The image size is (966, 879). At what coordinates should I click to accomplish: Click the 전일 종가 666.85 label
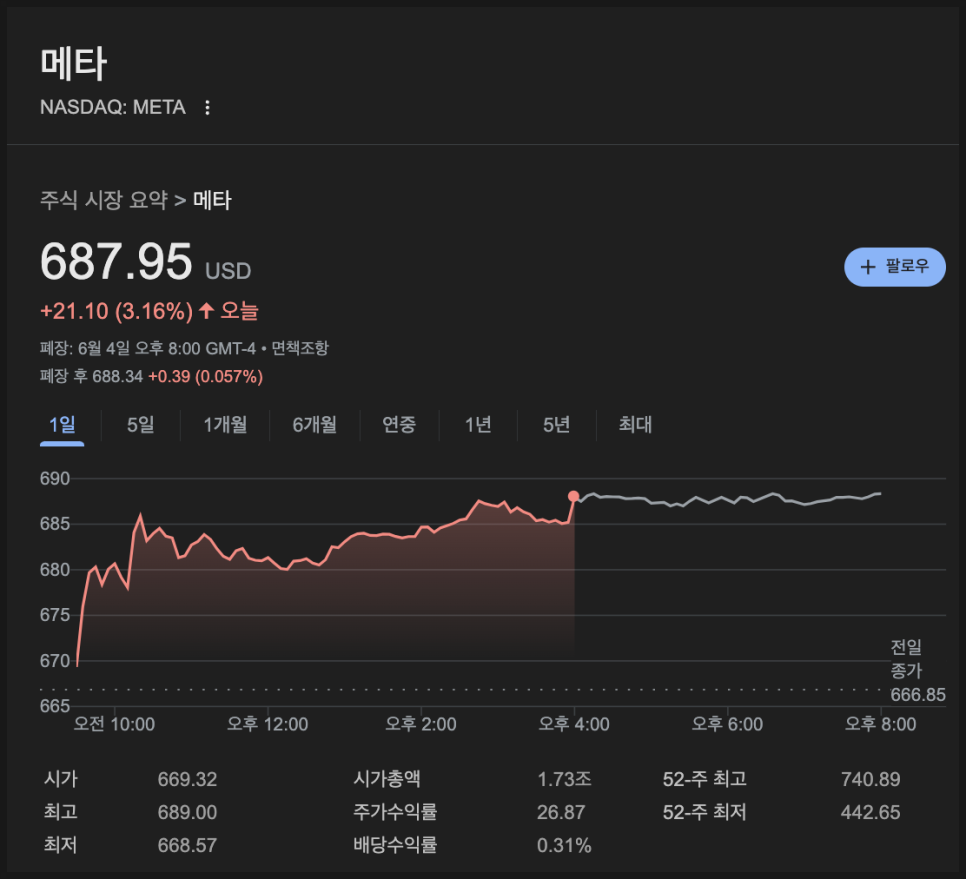(x=917, y=671)
